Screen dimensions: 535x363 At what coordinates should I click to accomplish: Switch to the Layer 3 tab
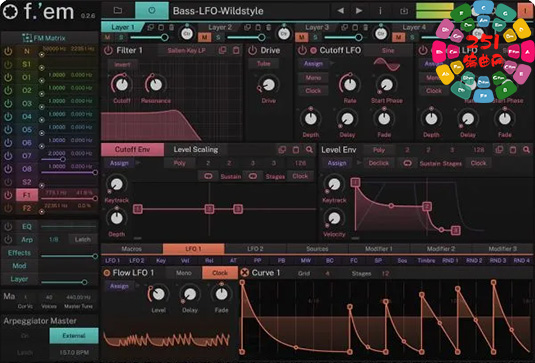click(x=317, y=27)
